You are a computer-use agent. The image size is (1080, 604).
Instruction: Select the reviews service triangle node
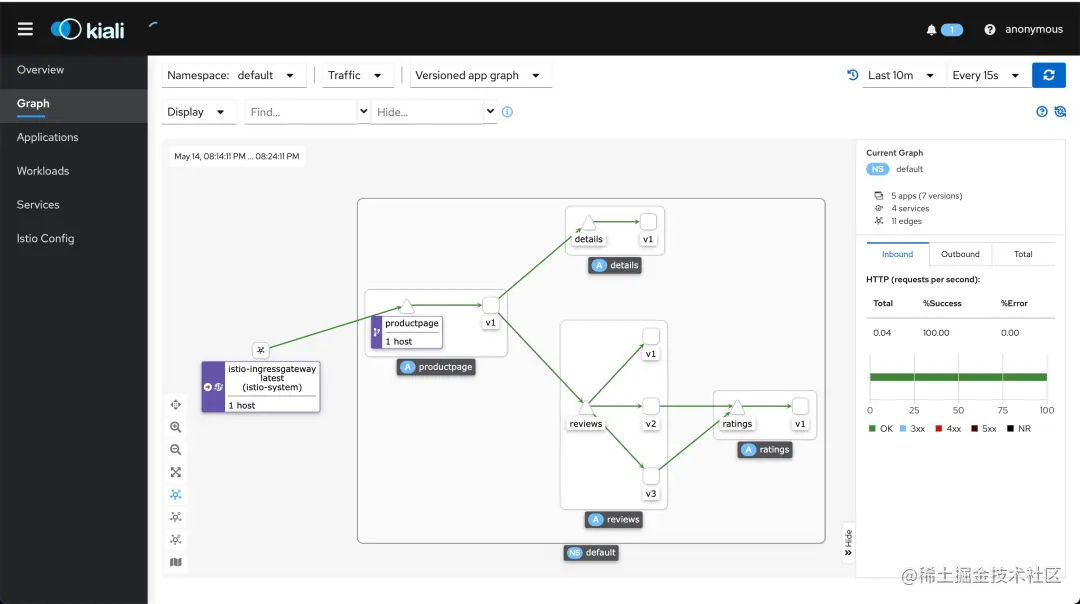585,407
